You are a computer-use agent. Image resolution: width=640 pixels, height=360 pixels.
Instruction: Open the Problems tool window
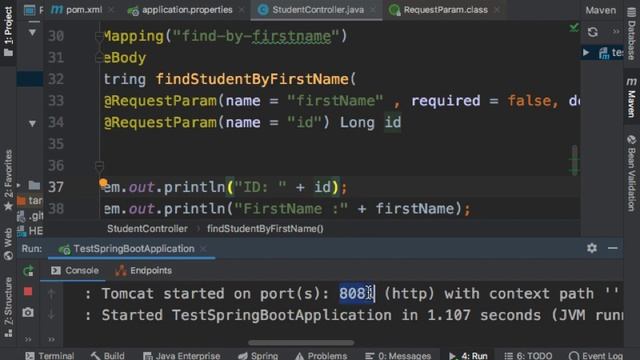(x=321, y=356)
